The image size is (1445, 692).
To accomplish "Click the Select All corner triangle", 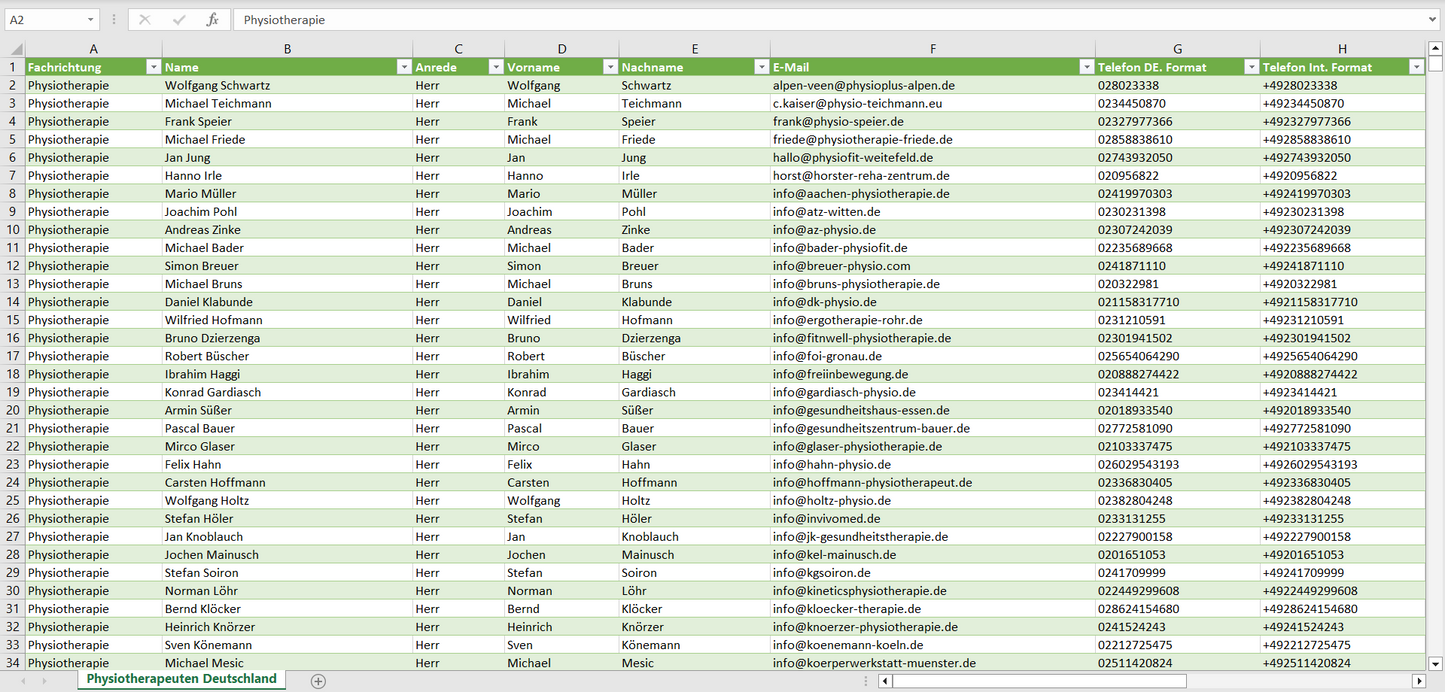I will point(15,49).
